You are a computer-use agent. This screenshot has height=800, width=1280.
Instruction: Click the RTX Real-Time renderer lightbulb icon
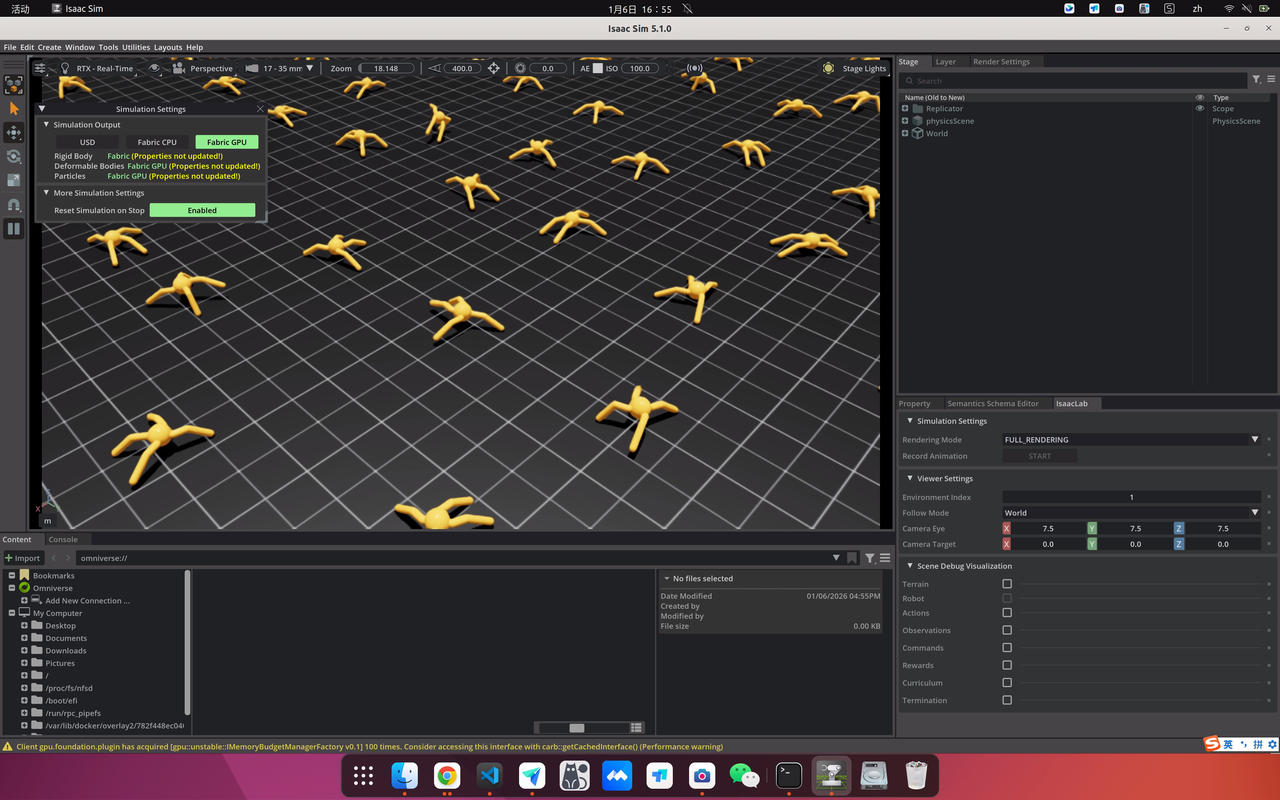(x=66, y=68)
